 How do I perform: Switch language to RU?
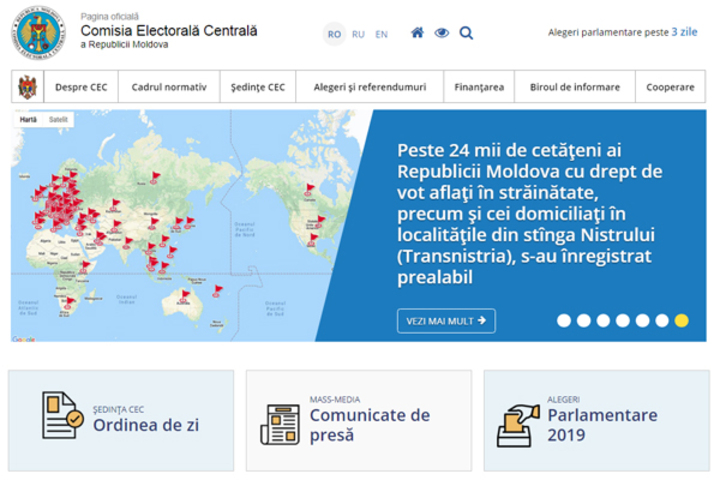click(358, 34)
